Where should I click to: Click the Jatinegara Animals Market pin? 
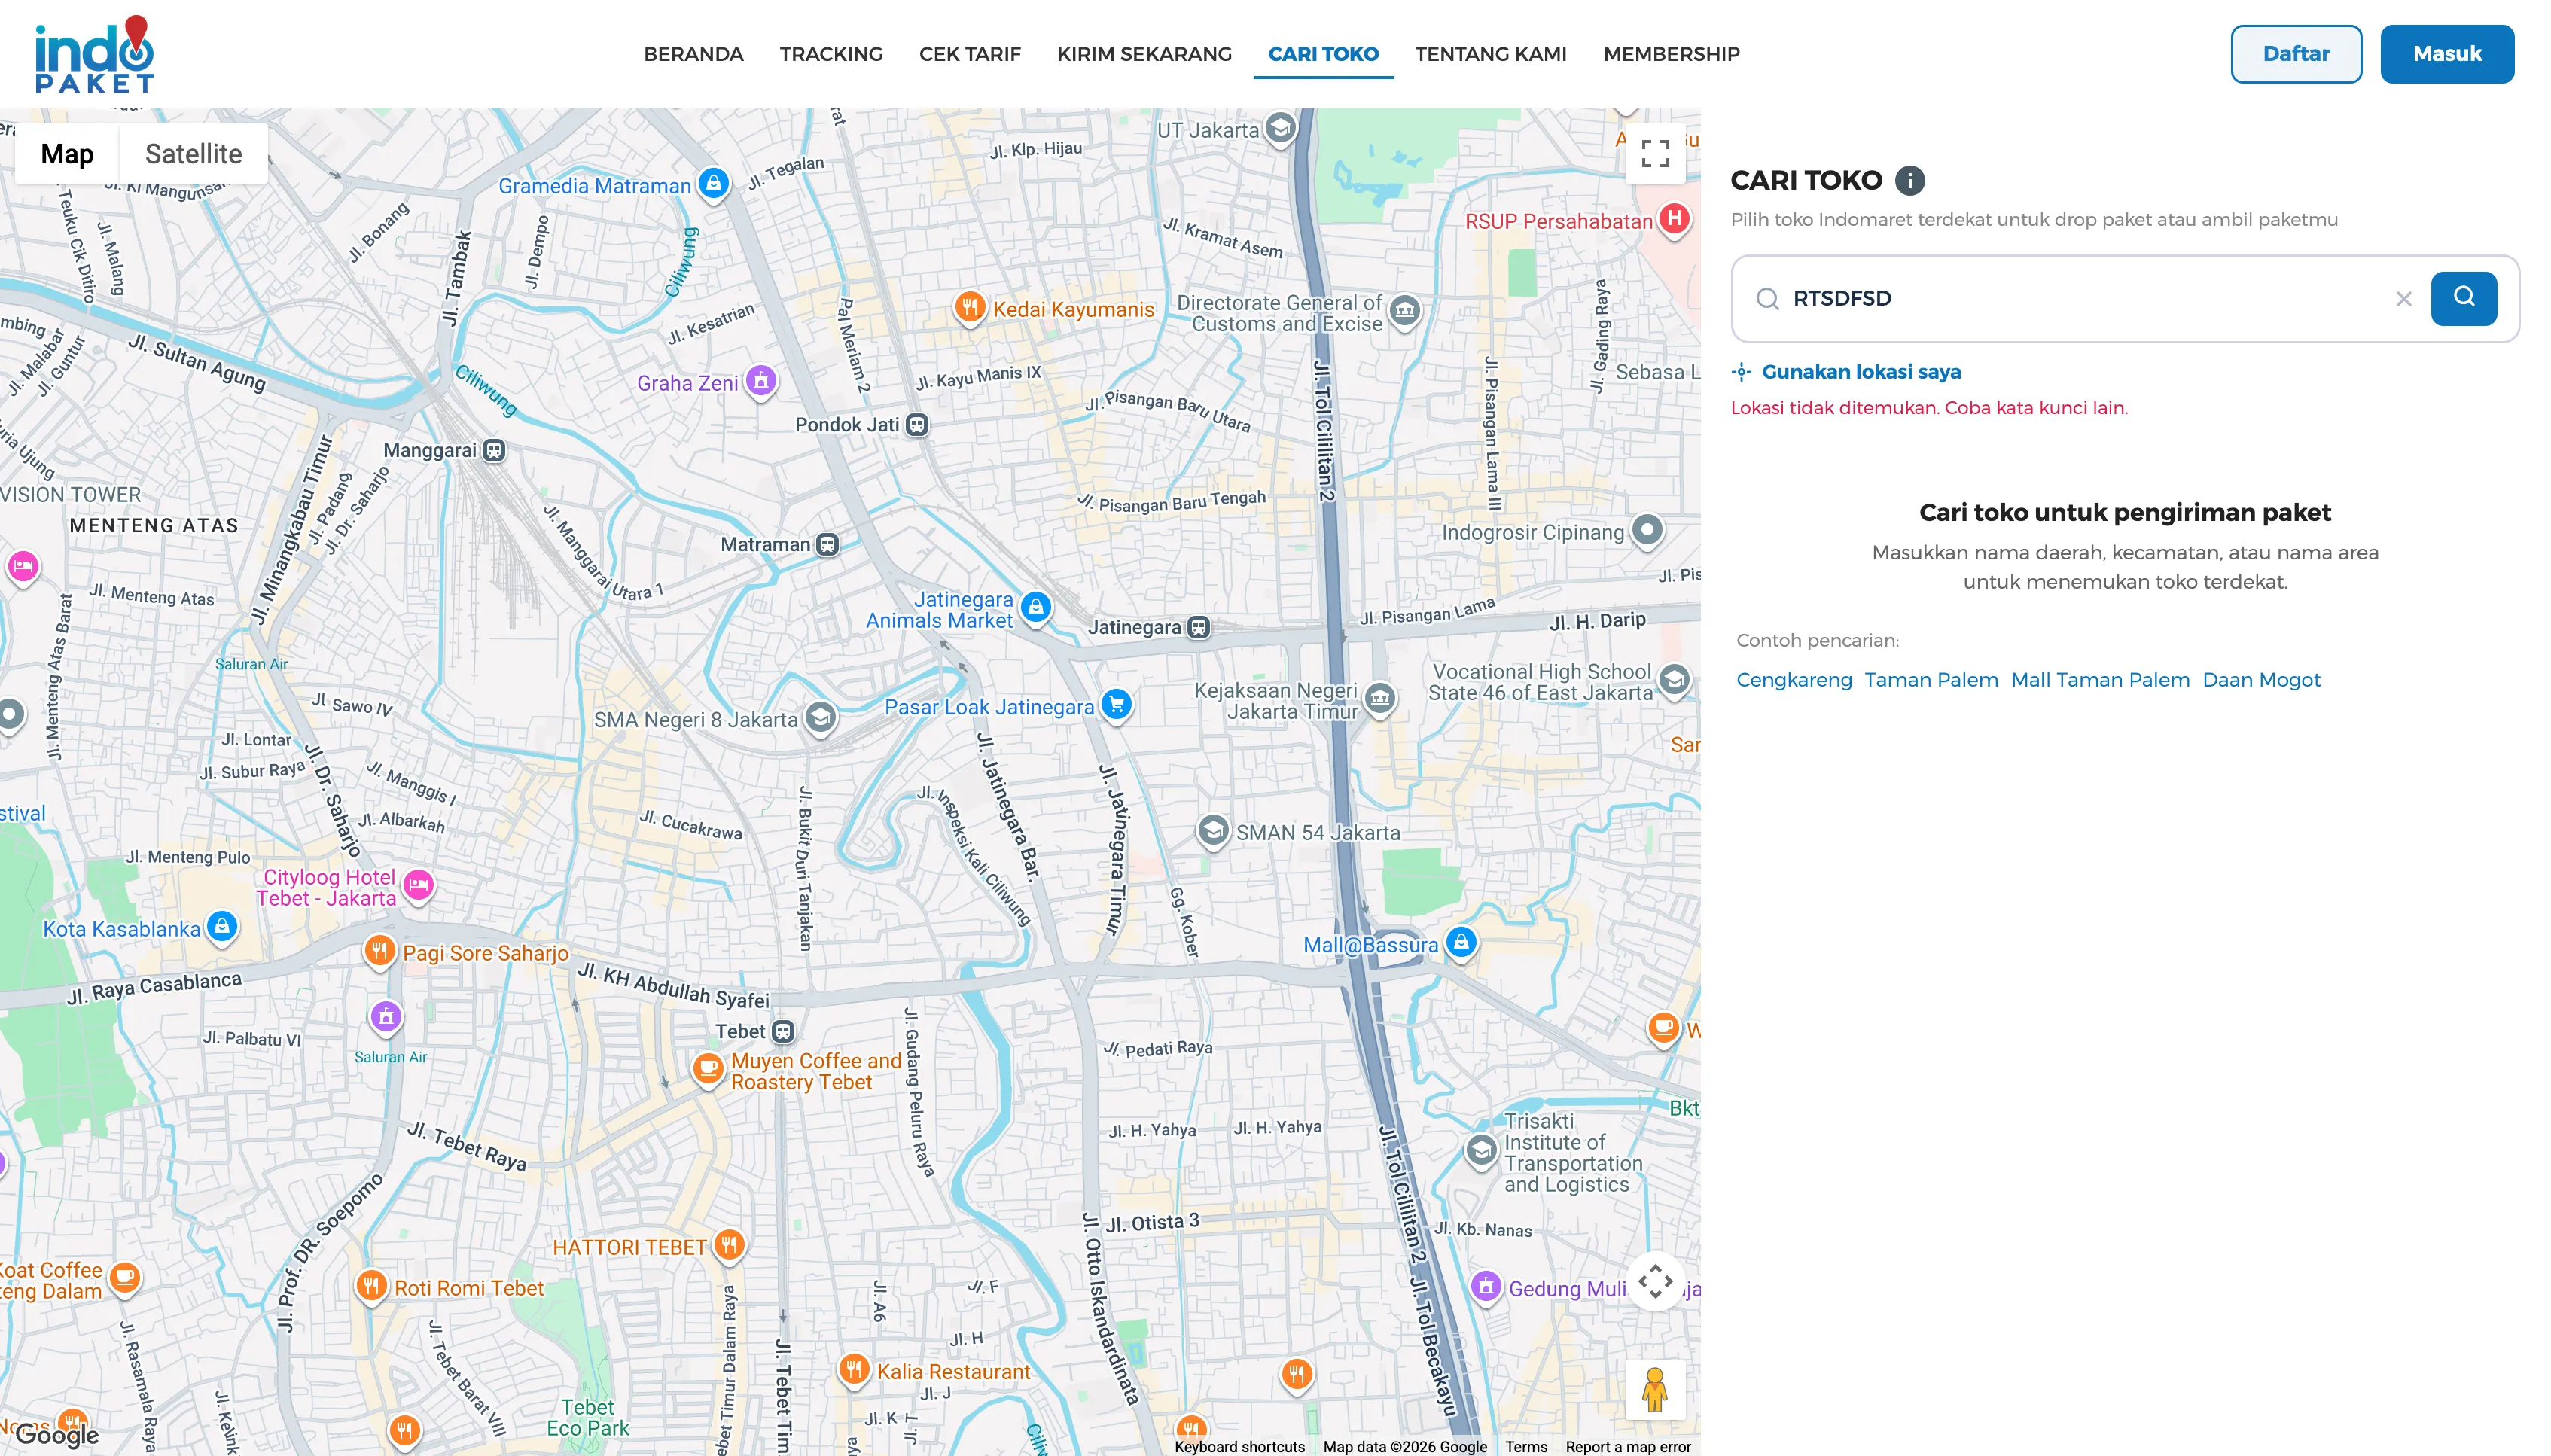1036,607
